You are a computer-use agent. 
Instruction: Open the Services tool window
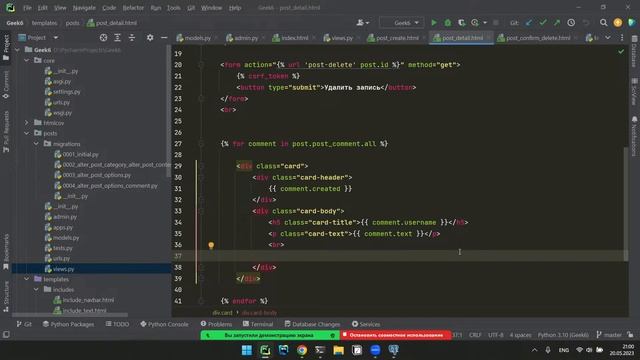coord(366,324)
